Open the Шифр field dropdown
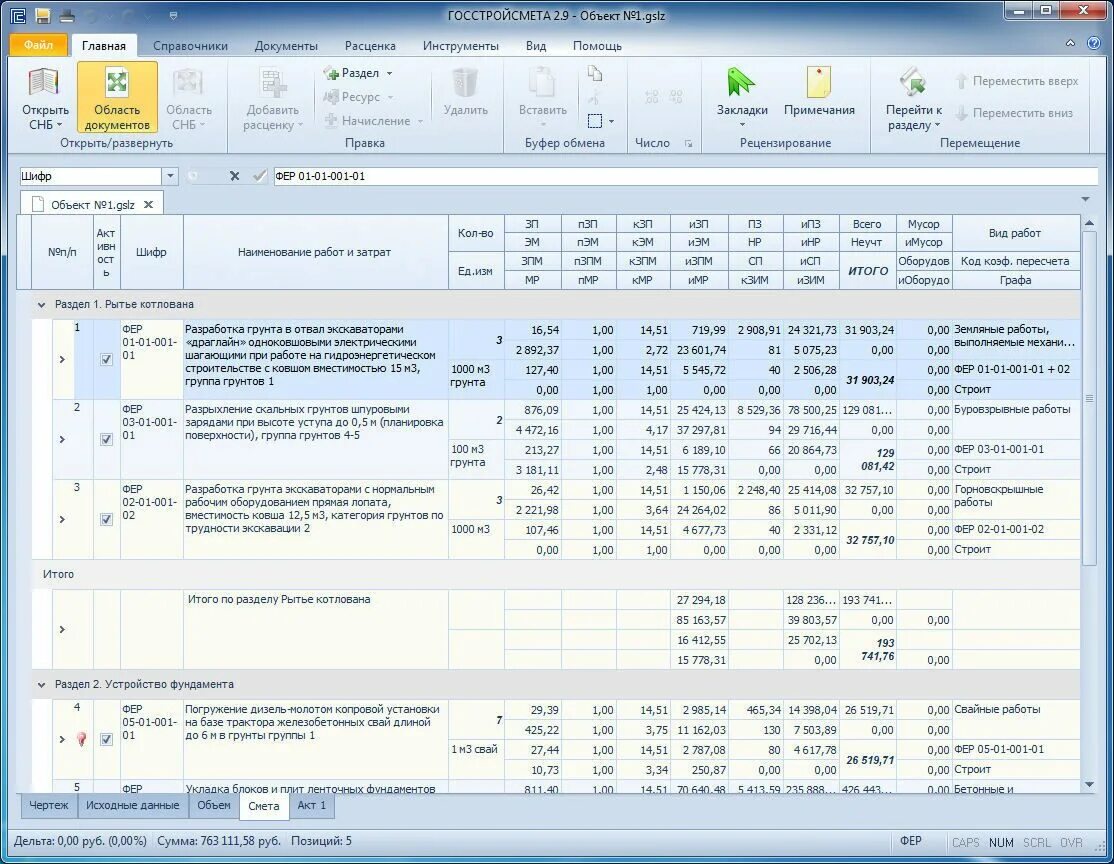 click(x=170, y=176)
